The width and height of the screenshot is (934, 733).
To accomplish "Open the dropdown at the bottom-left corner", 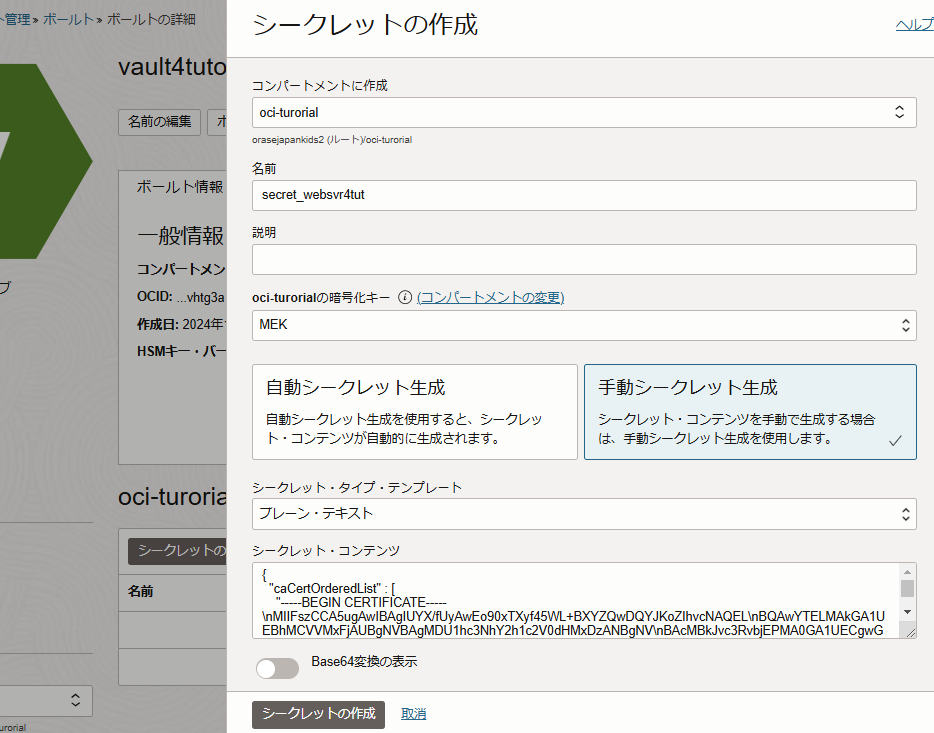I will tap(46, 701).
